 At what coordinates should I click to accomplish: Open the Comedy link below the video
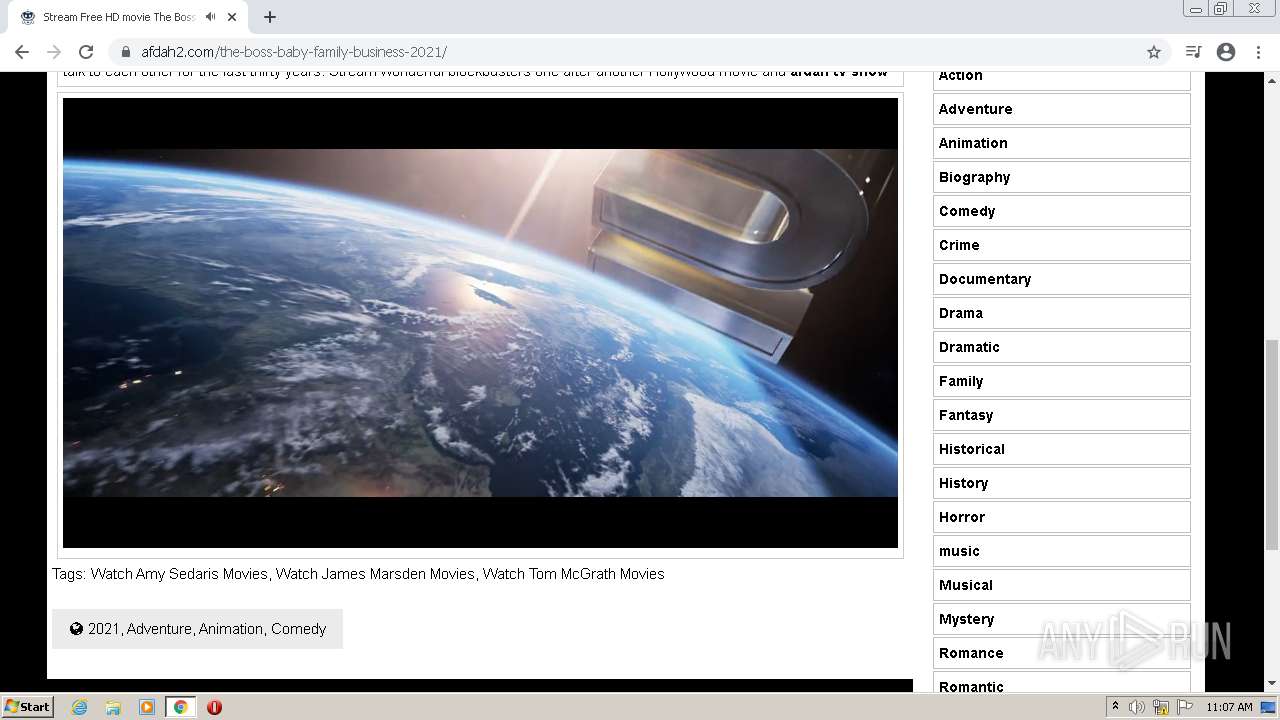coord(299,629)
